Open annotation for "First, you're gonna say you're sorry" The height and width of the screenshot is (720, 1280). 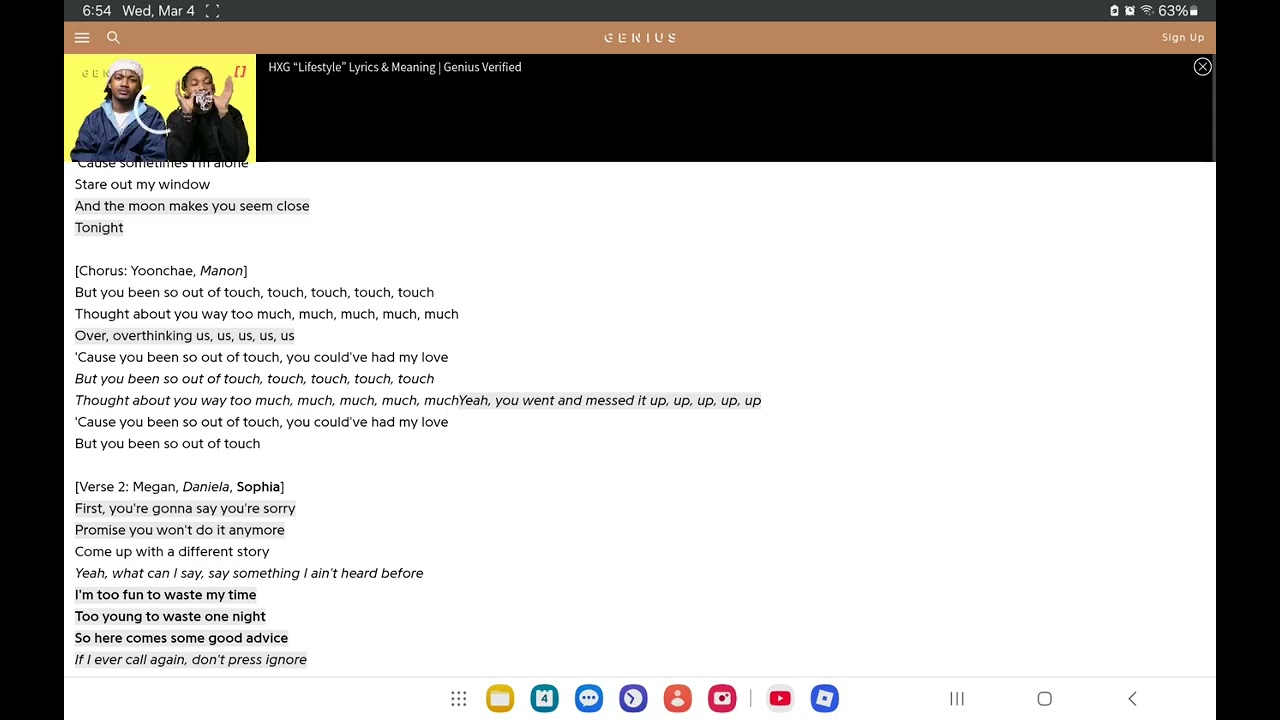point(185,509)
